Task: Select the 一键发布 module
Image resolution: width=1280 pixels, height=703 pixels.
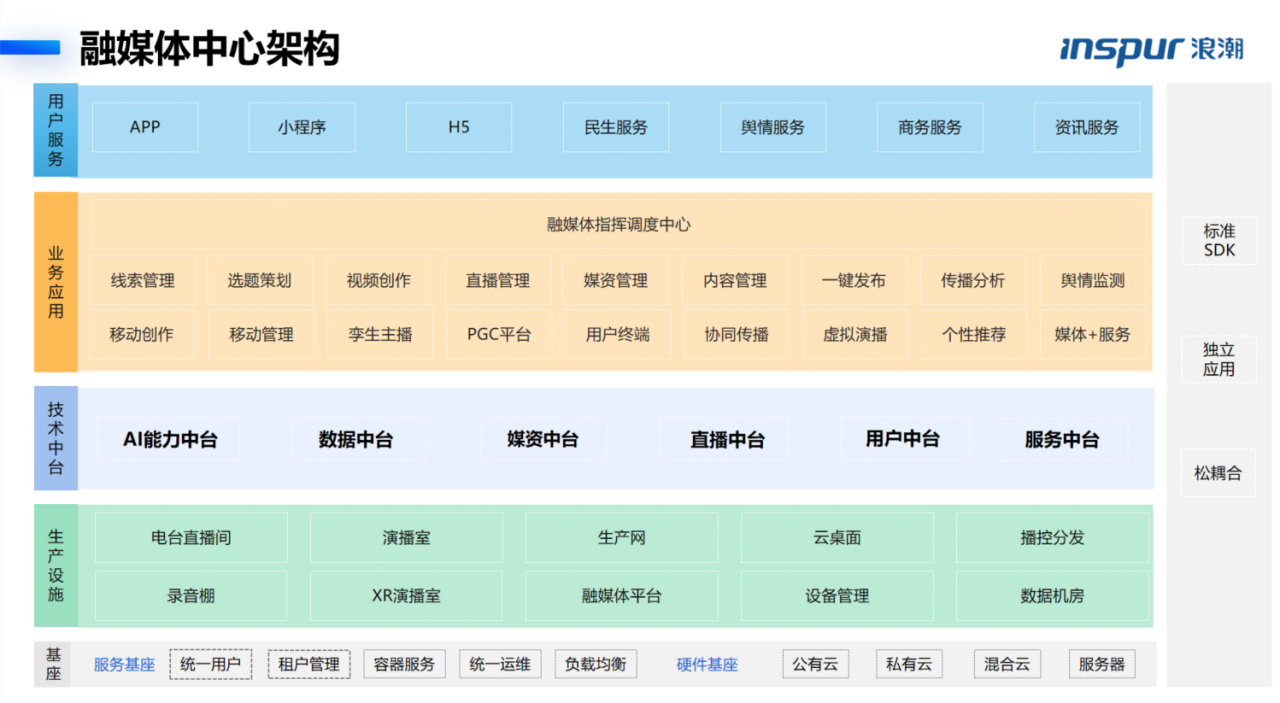Action: [x=854, y=281]
